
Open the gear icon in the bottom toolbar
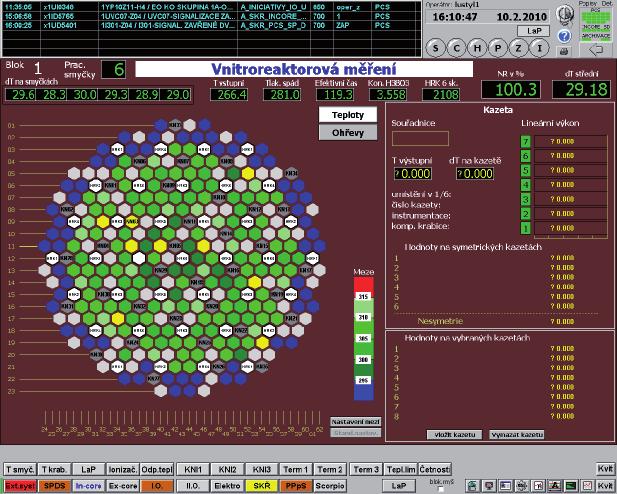click(x=523, y=486)
